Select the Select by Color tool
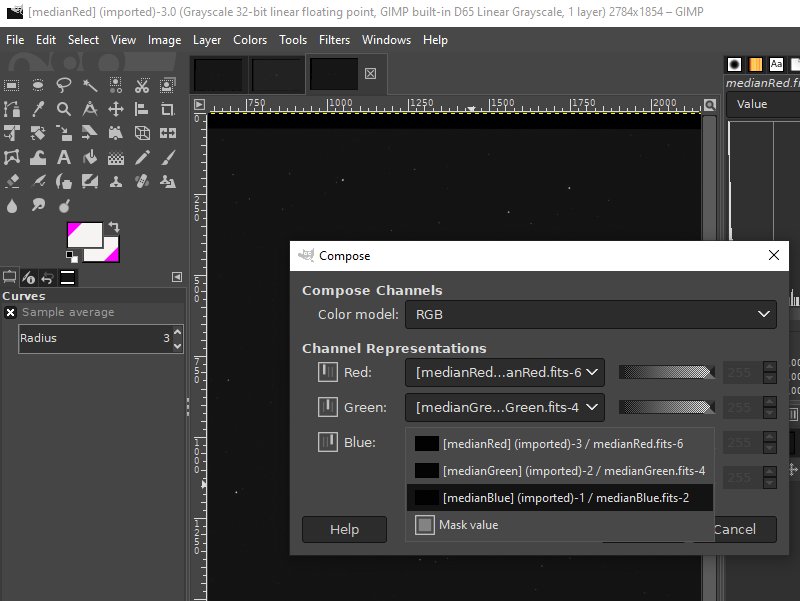This screenshot has width=800, height=601. (x=116, y=85)
